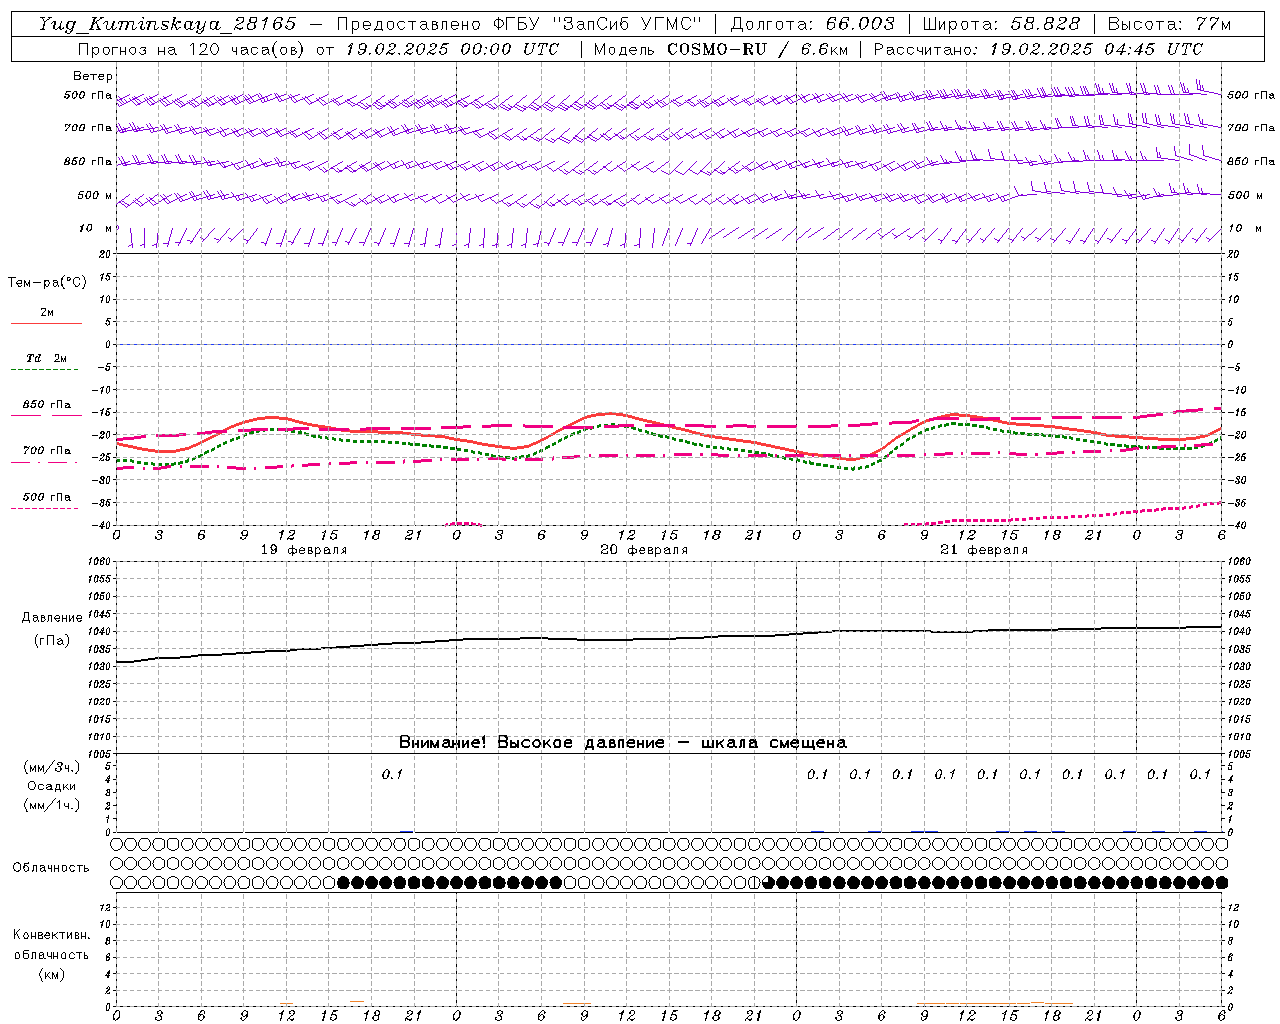
Task: Click the Тем-ра(°C) axis label
Action: pyautogui.click(x=47, y=283)
